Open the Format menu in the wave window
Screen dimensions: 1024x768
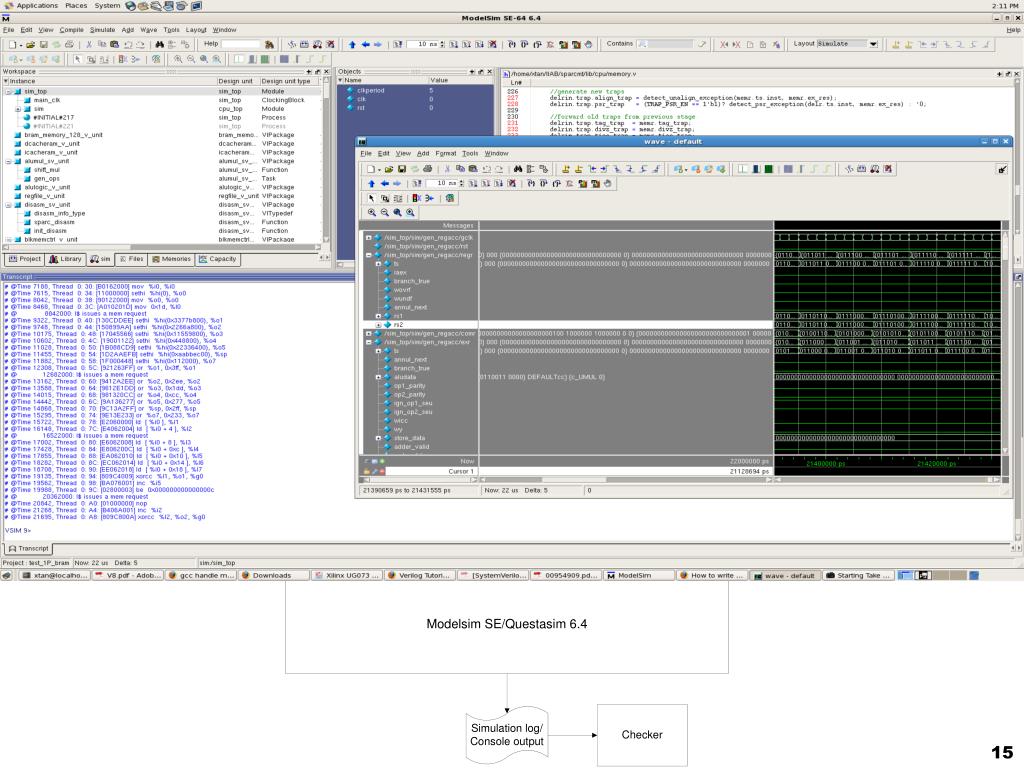[x=446, y=153]
